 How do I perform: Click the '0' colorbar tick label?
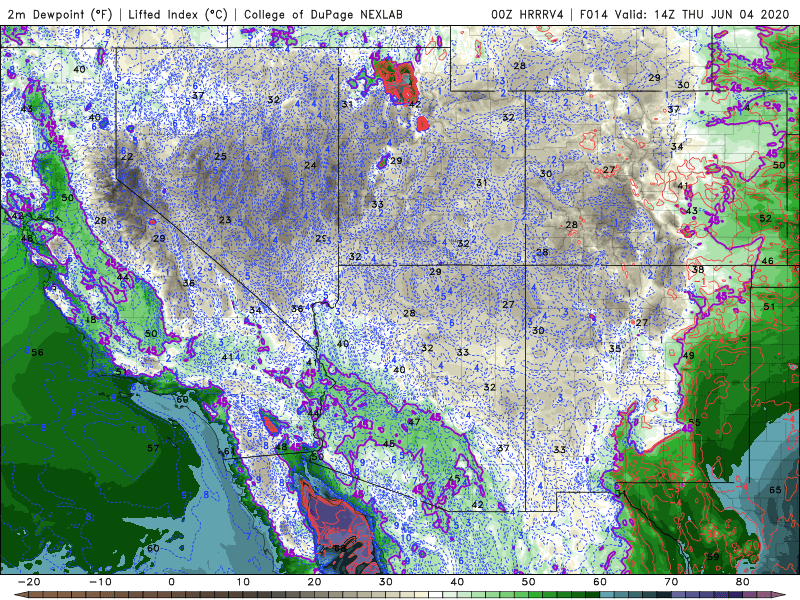pyautogui.click(x=171, y=582)
